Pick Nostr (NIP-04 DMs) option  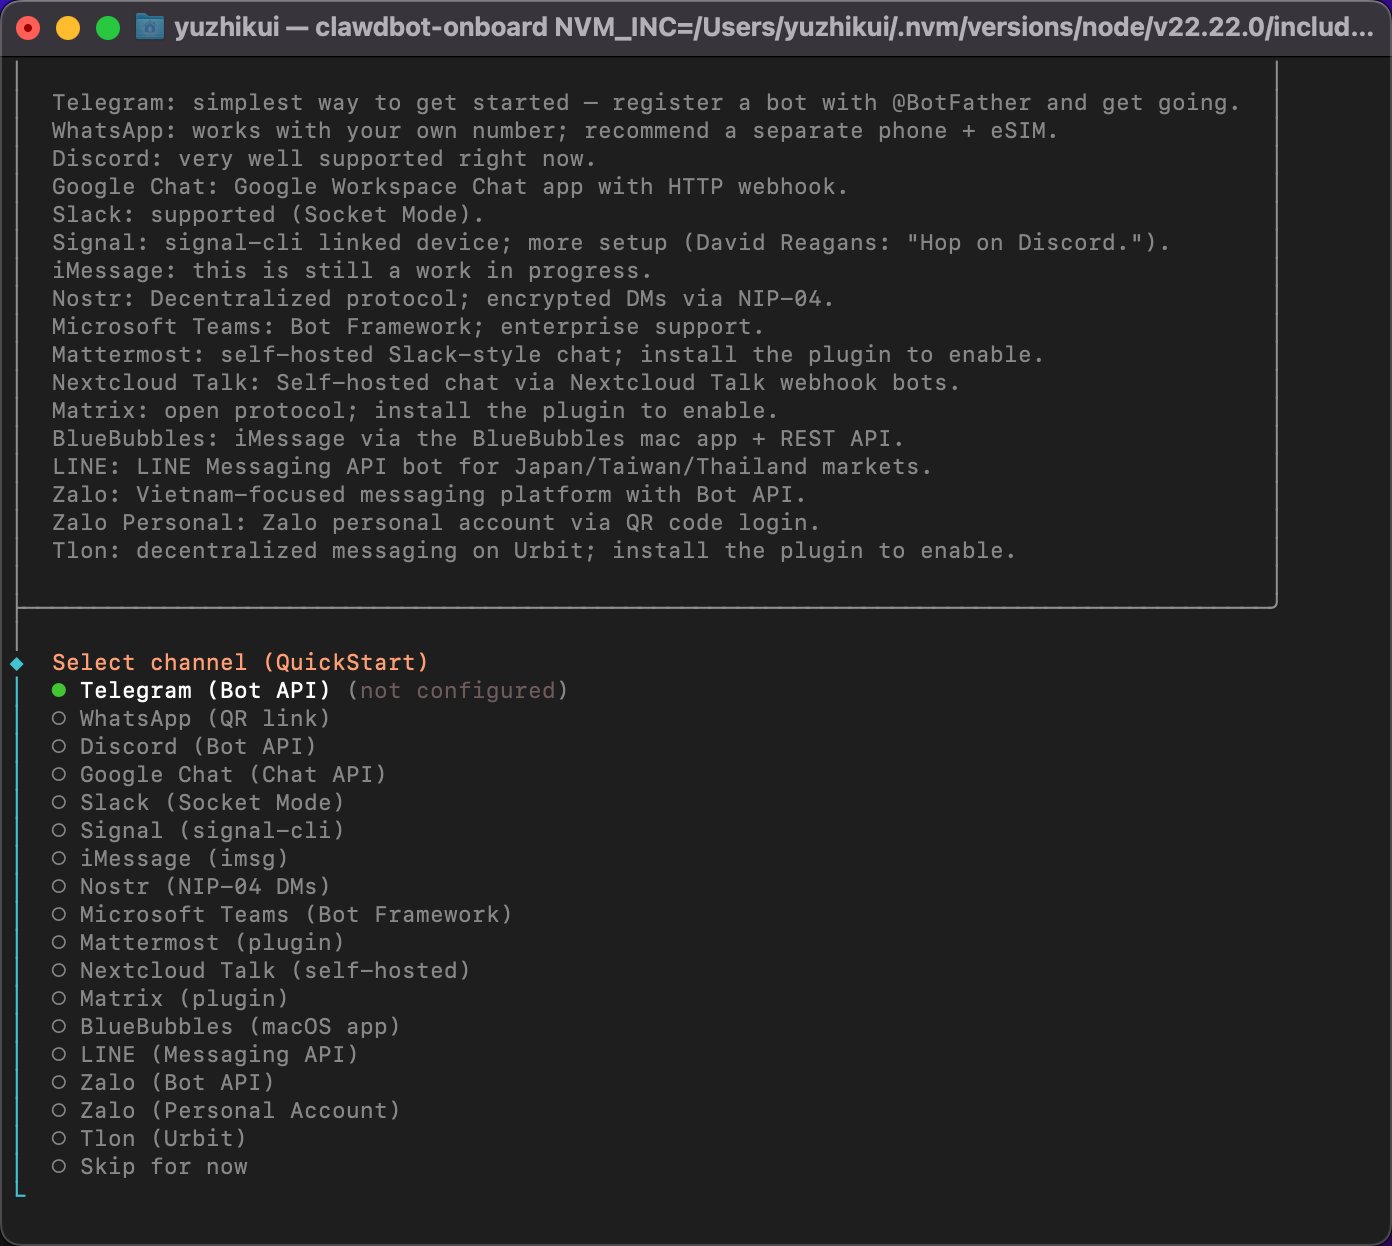(x=191, y=887)
